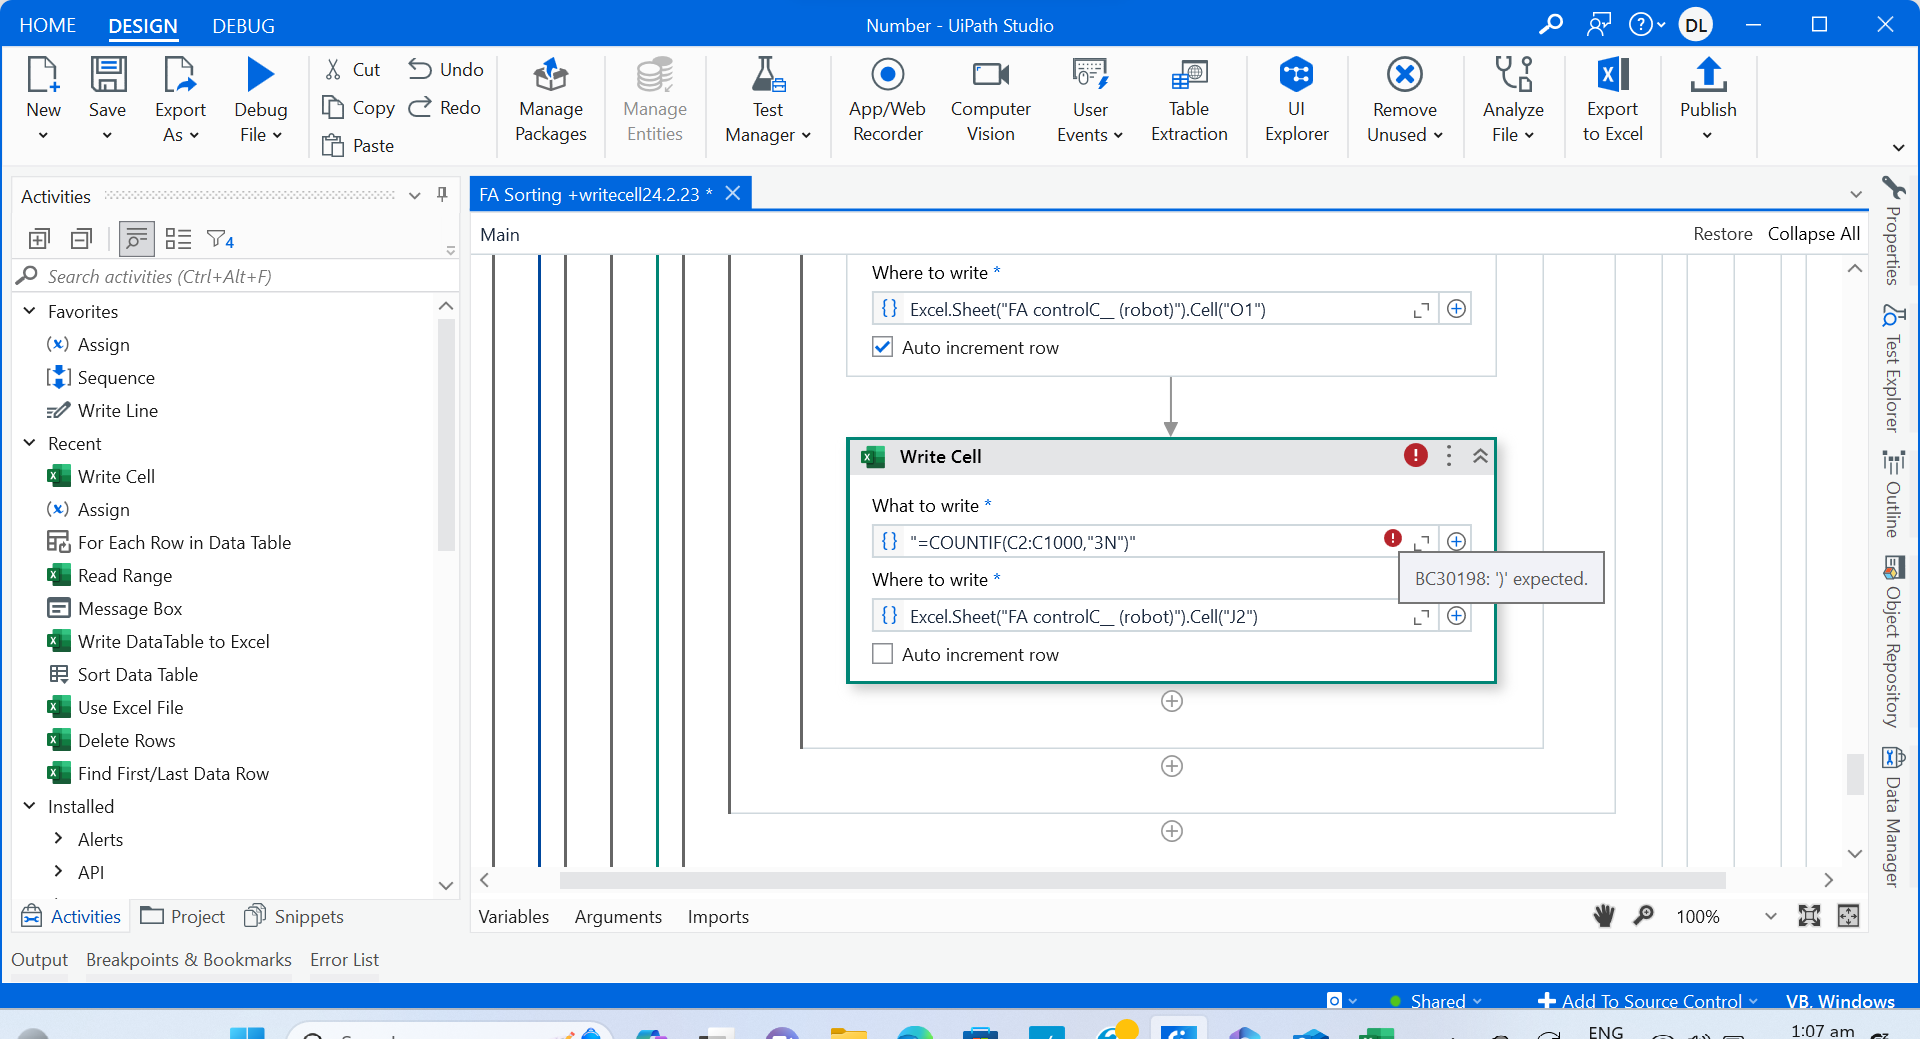
Task: Open the HOME ribbon tab
Action: [x=47, y=25]
